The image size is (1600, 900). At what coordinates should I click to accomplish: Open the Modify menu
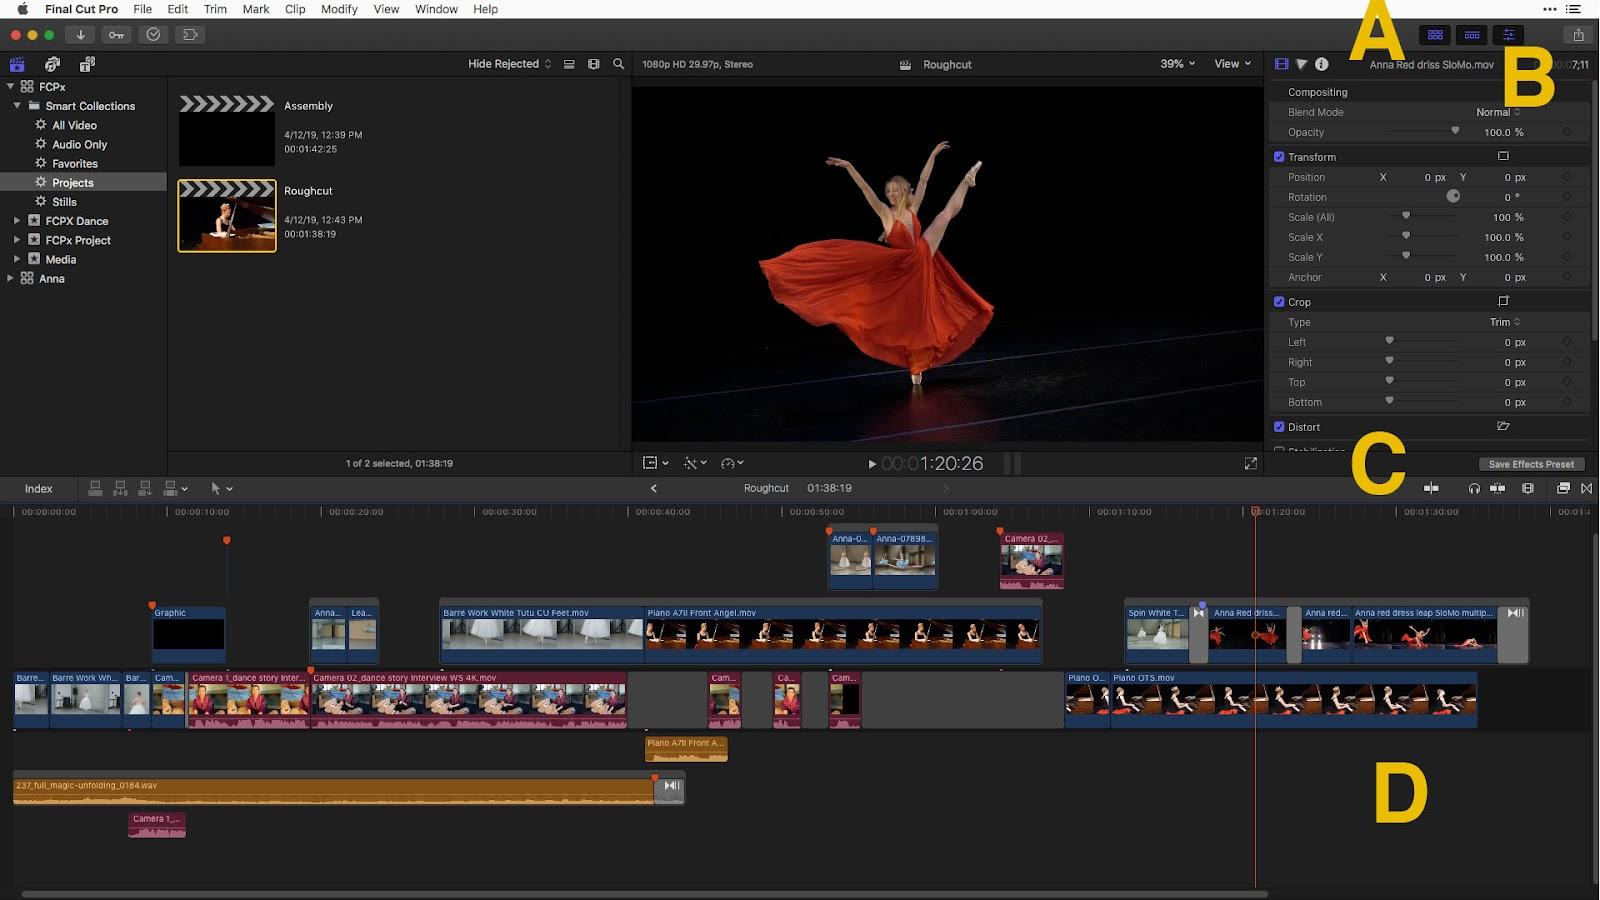pos(339,9)
